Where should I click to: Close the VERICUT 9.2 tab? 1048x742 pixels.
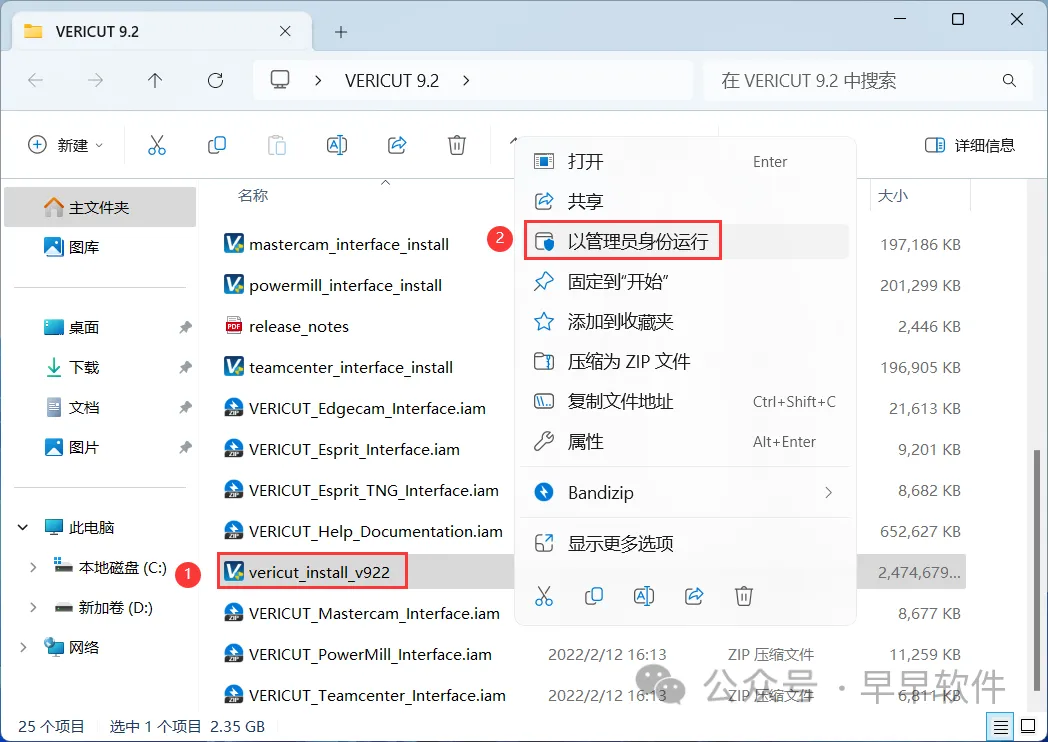[285, 31]
